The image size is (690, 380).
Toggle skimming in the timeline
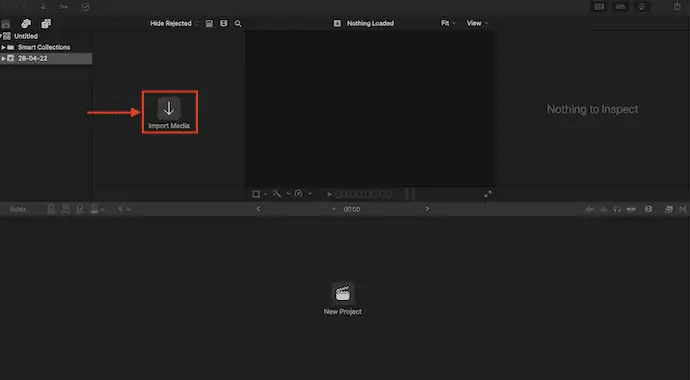pyautogui.click(x=589, y=209)
